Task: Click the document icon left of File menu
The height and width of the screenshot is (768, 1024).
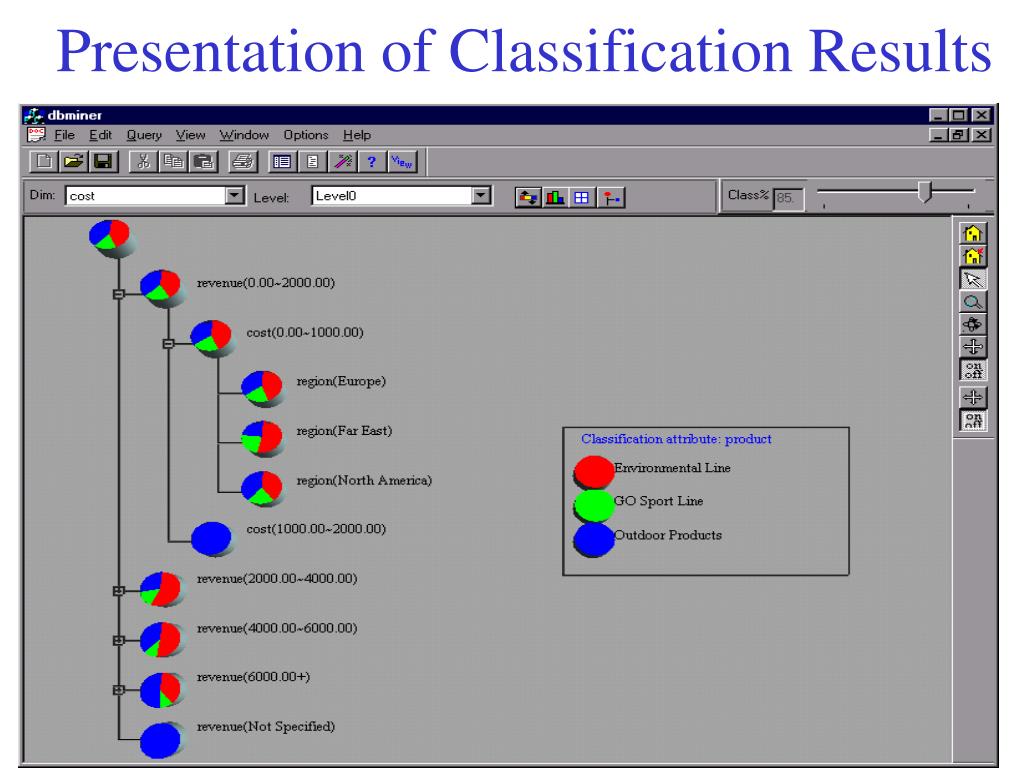Action: 36,135
